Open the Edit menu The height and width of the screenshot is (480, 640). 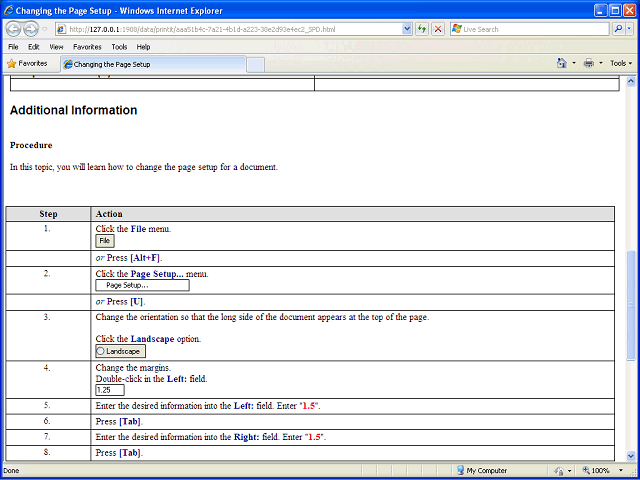point(33,47)
